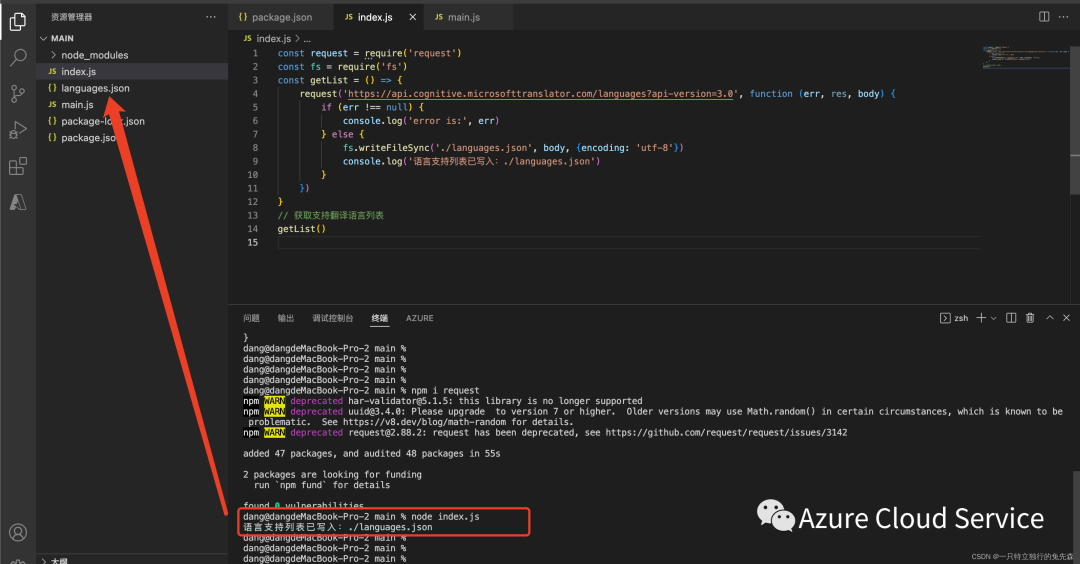Open the Extensions view
Viewport: 1080px width, 564px height.
(18, 166)
